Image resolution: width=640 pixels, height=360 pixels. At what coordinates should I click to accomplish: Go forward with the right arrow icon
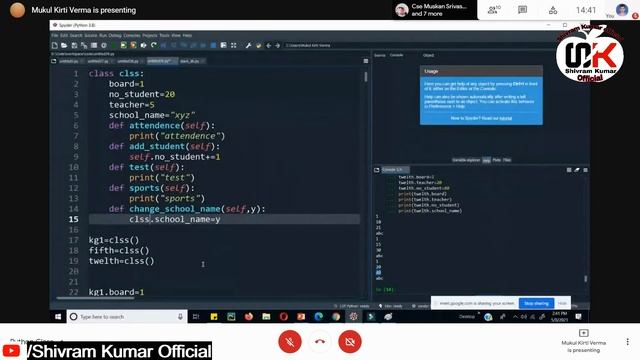[278, 45]
